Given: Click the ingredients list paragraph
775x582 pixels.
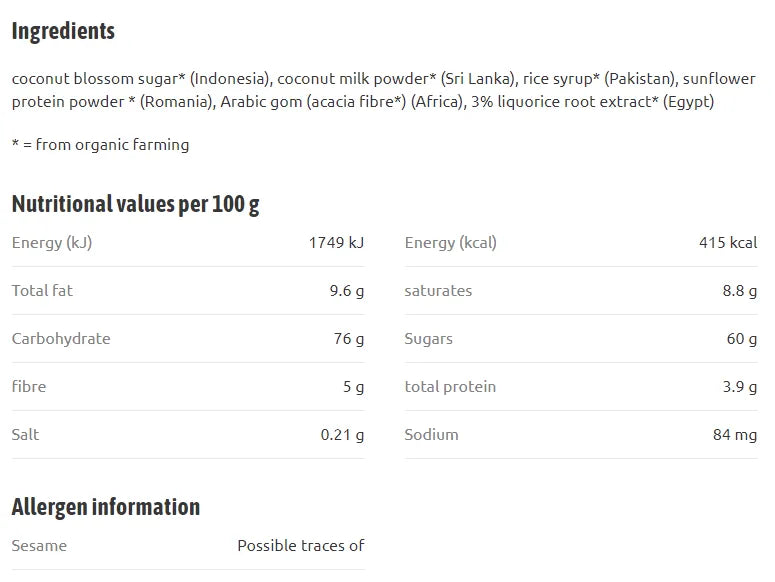Looking at the screenshot, I should pos(384,90).
